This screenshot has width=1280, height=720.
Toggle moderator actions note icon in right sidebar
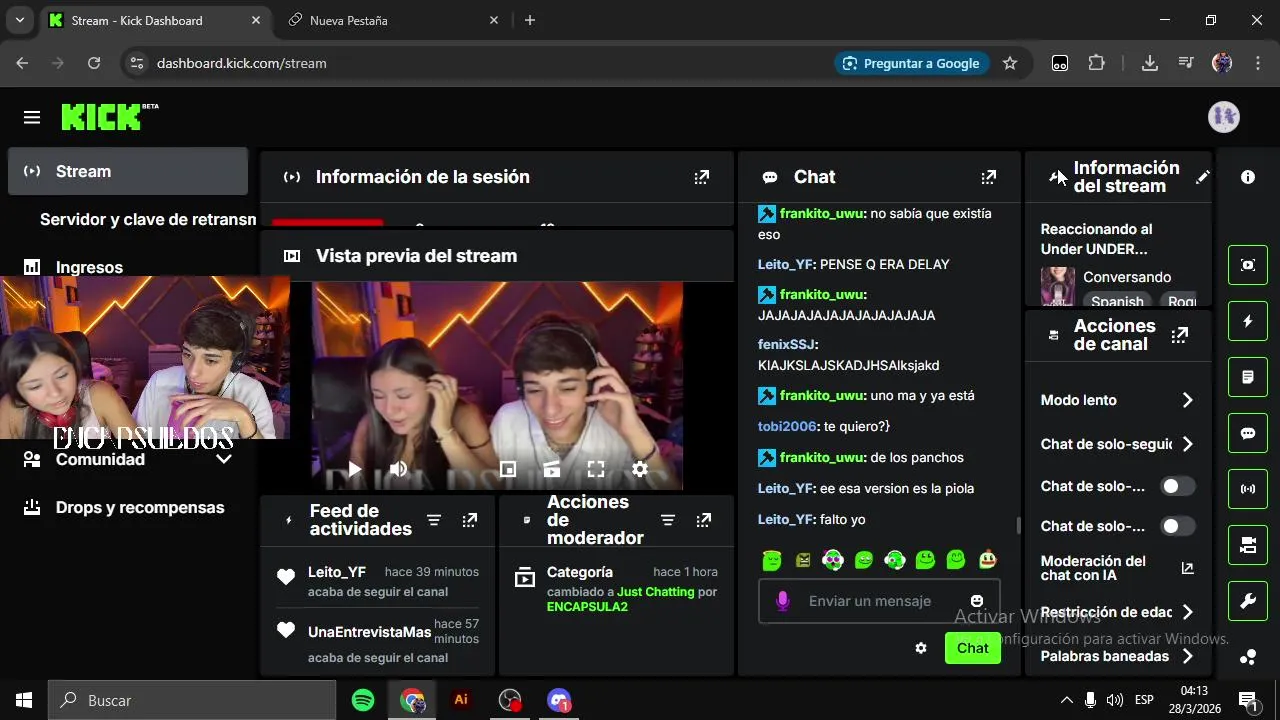pyautogui.click(x=1248, y=377)
